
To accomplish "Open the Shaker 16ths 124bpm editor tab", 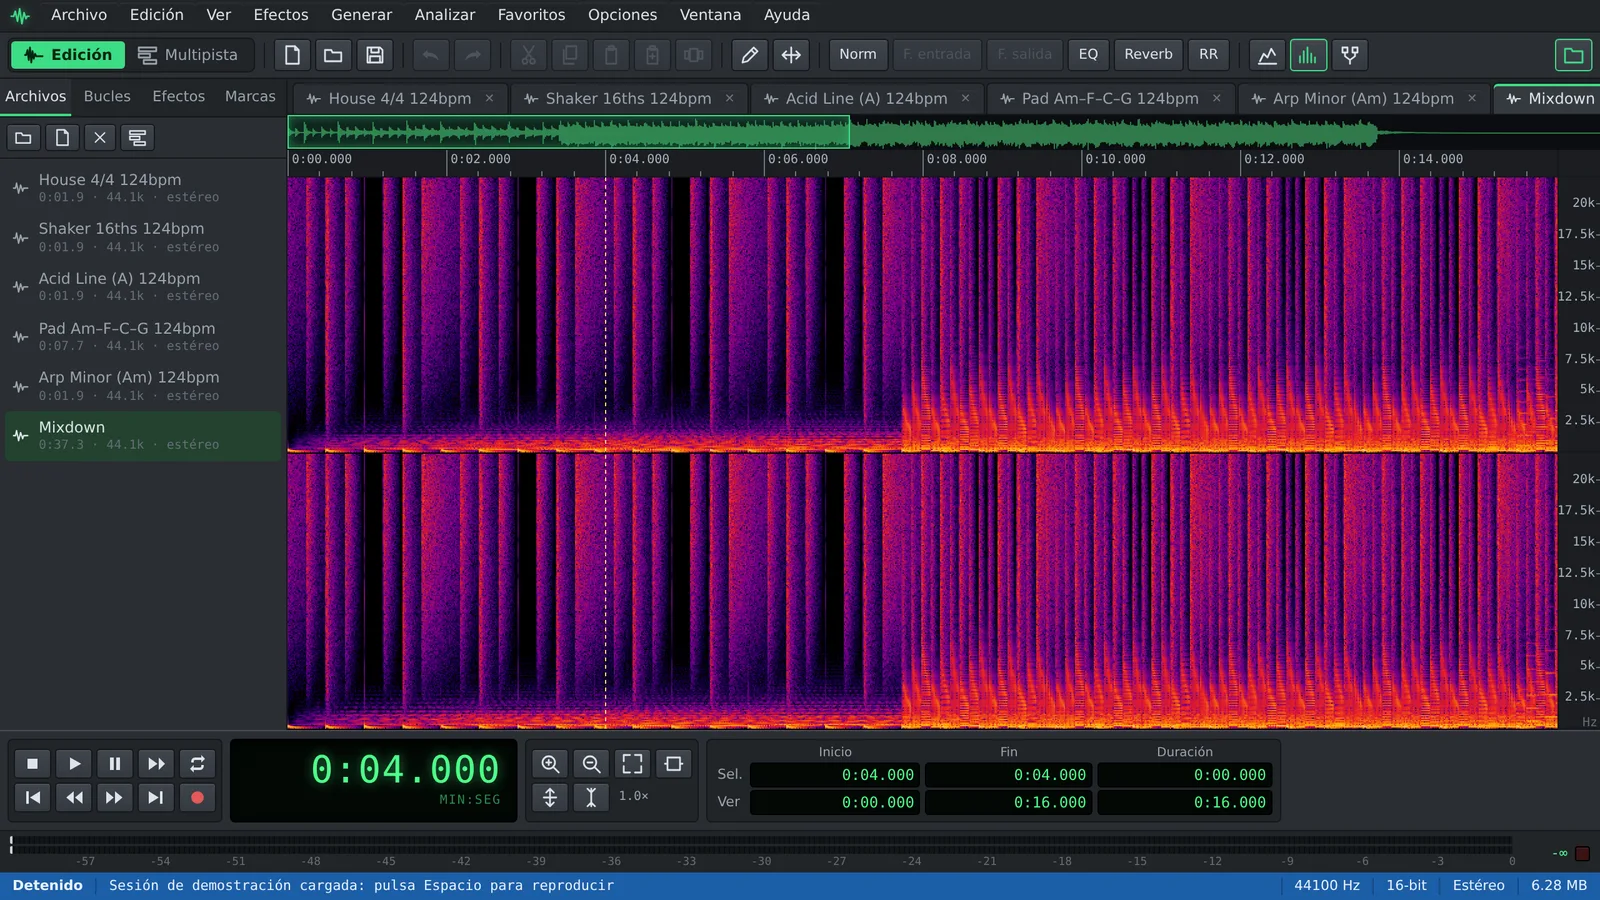I will tap(628, 99).
